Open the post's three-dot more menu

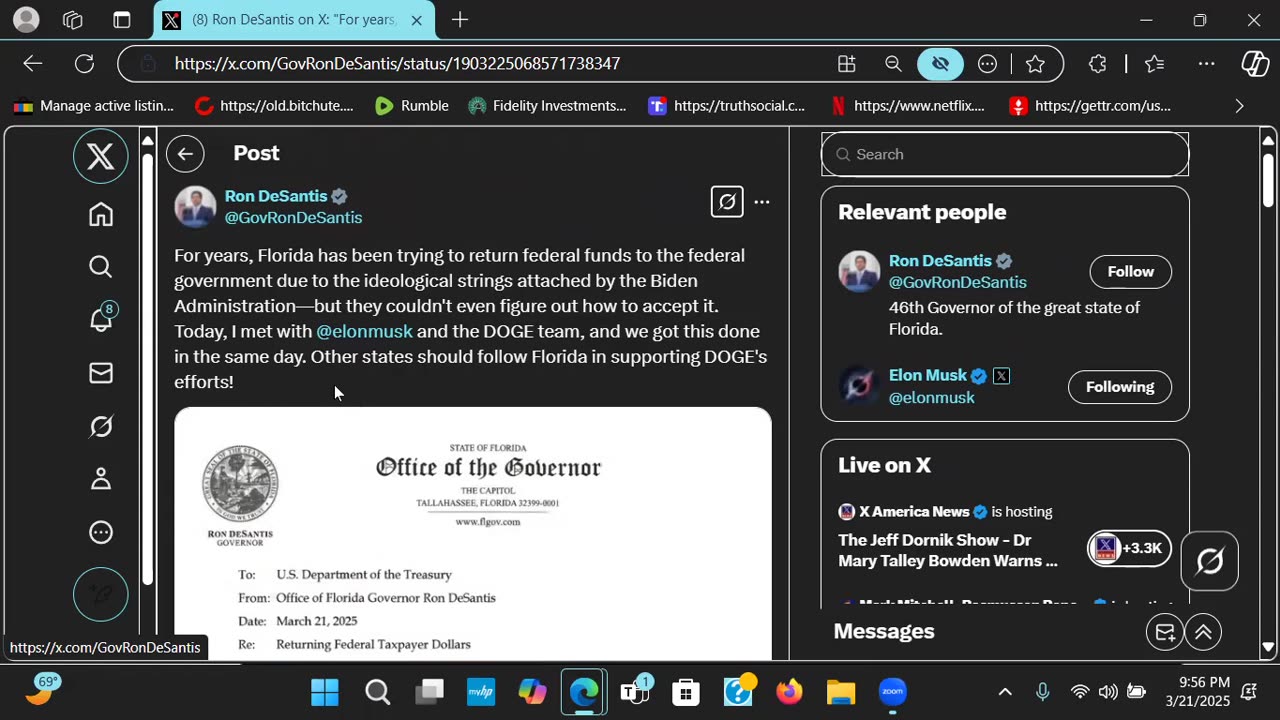click(762, 202)
